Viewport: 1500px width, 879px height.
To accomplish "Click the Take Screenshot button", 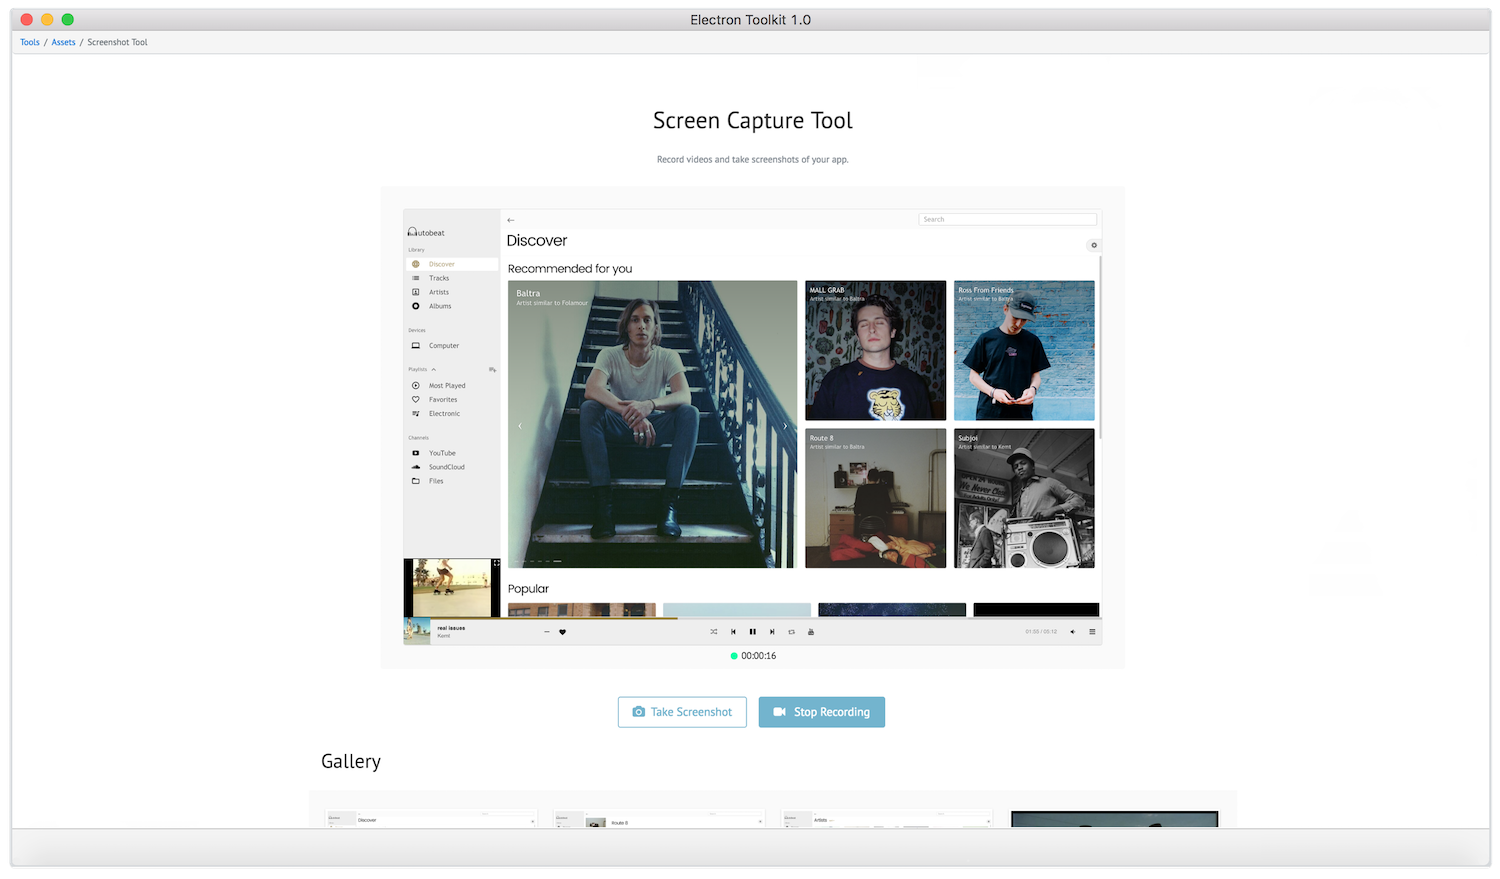I will (682, 712).
